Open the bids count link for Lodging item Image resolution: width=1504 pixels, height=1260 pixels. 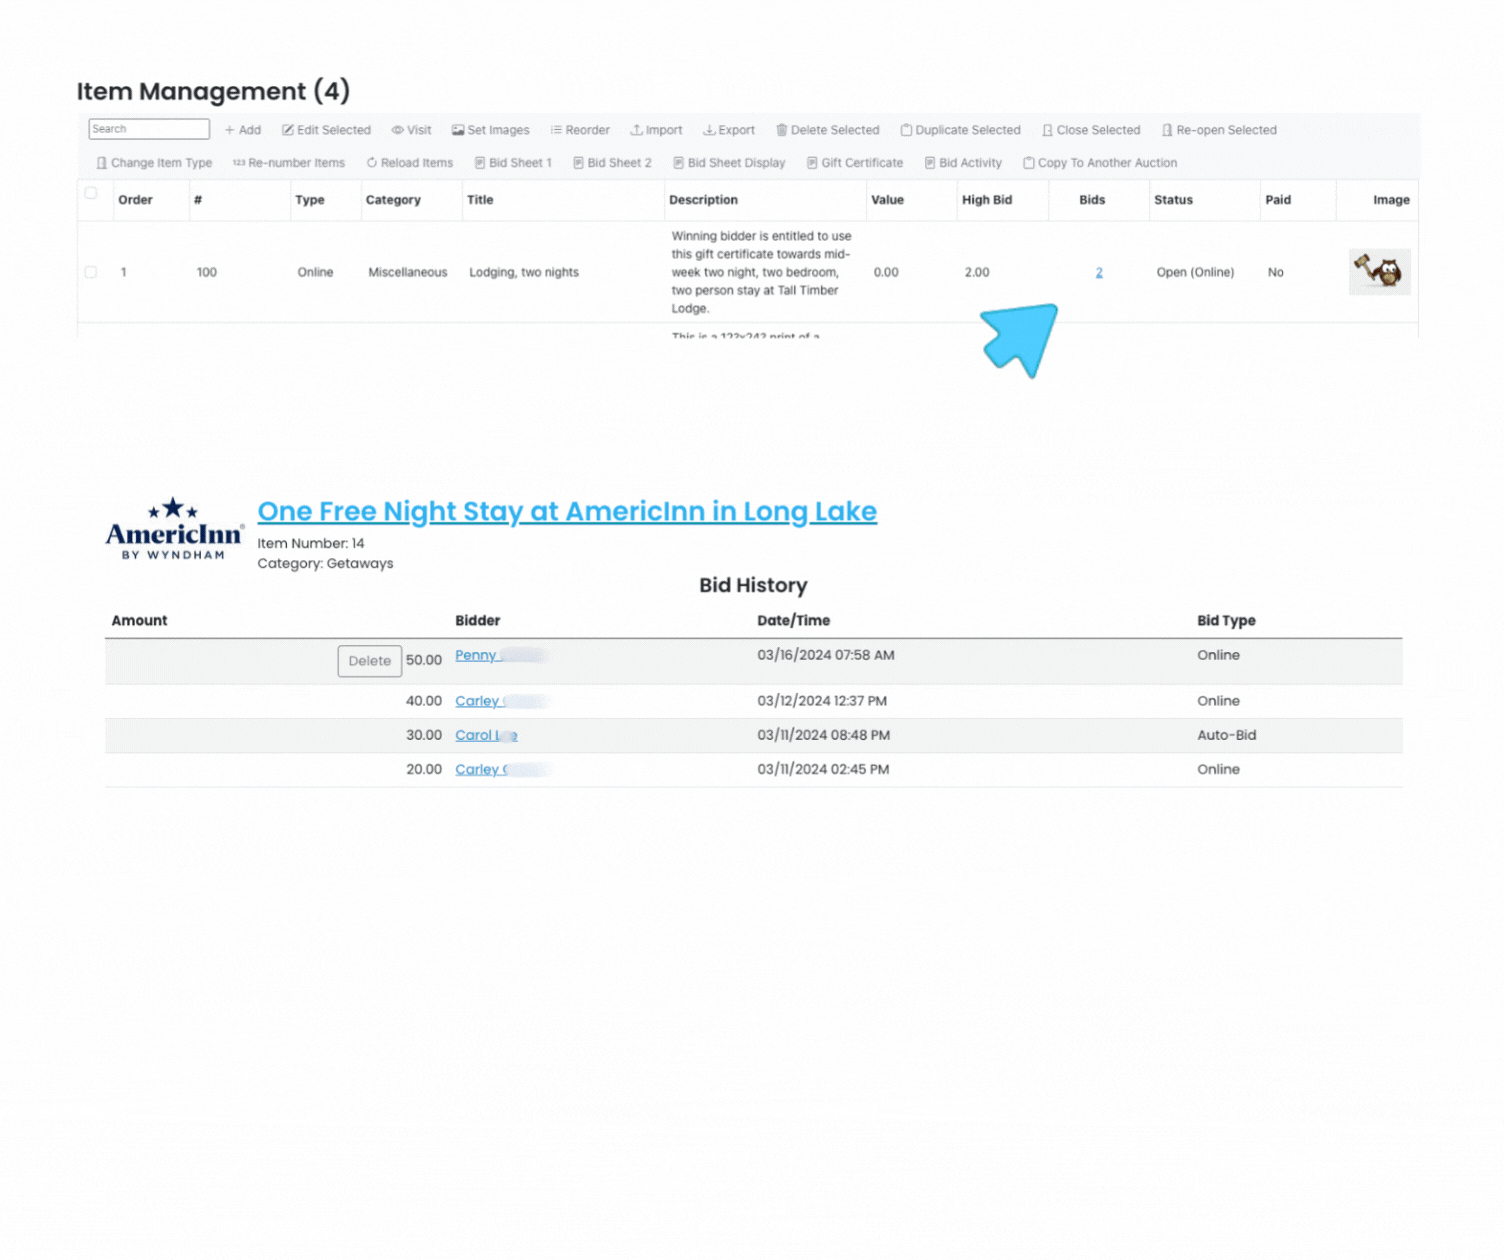(x=1099, y=272)
